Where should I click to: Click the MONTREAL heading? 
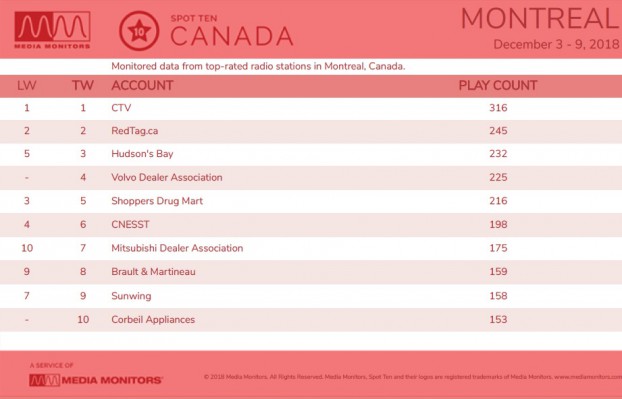[540, 19]
